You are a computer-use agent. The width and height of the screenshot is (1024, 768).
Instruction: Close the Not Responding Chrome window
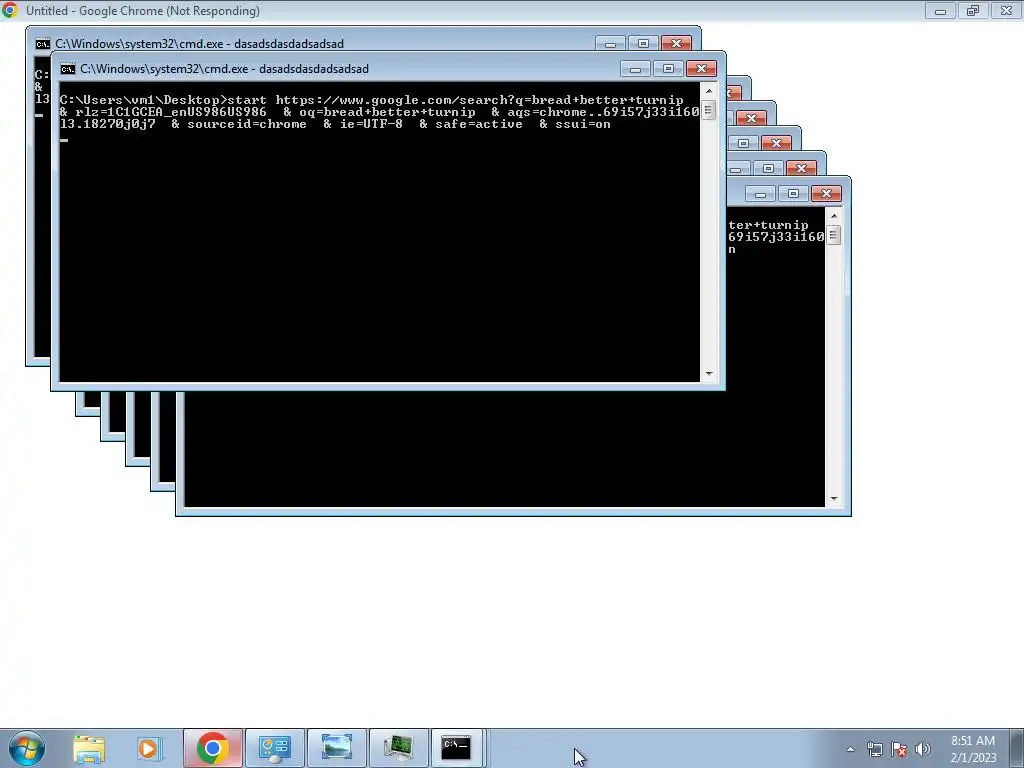[1006, 10]
